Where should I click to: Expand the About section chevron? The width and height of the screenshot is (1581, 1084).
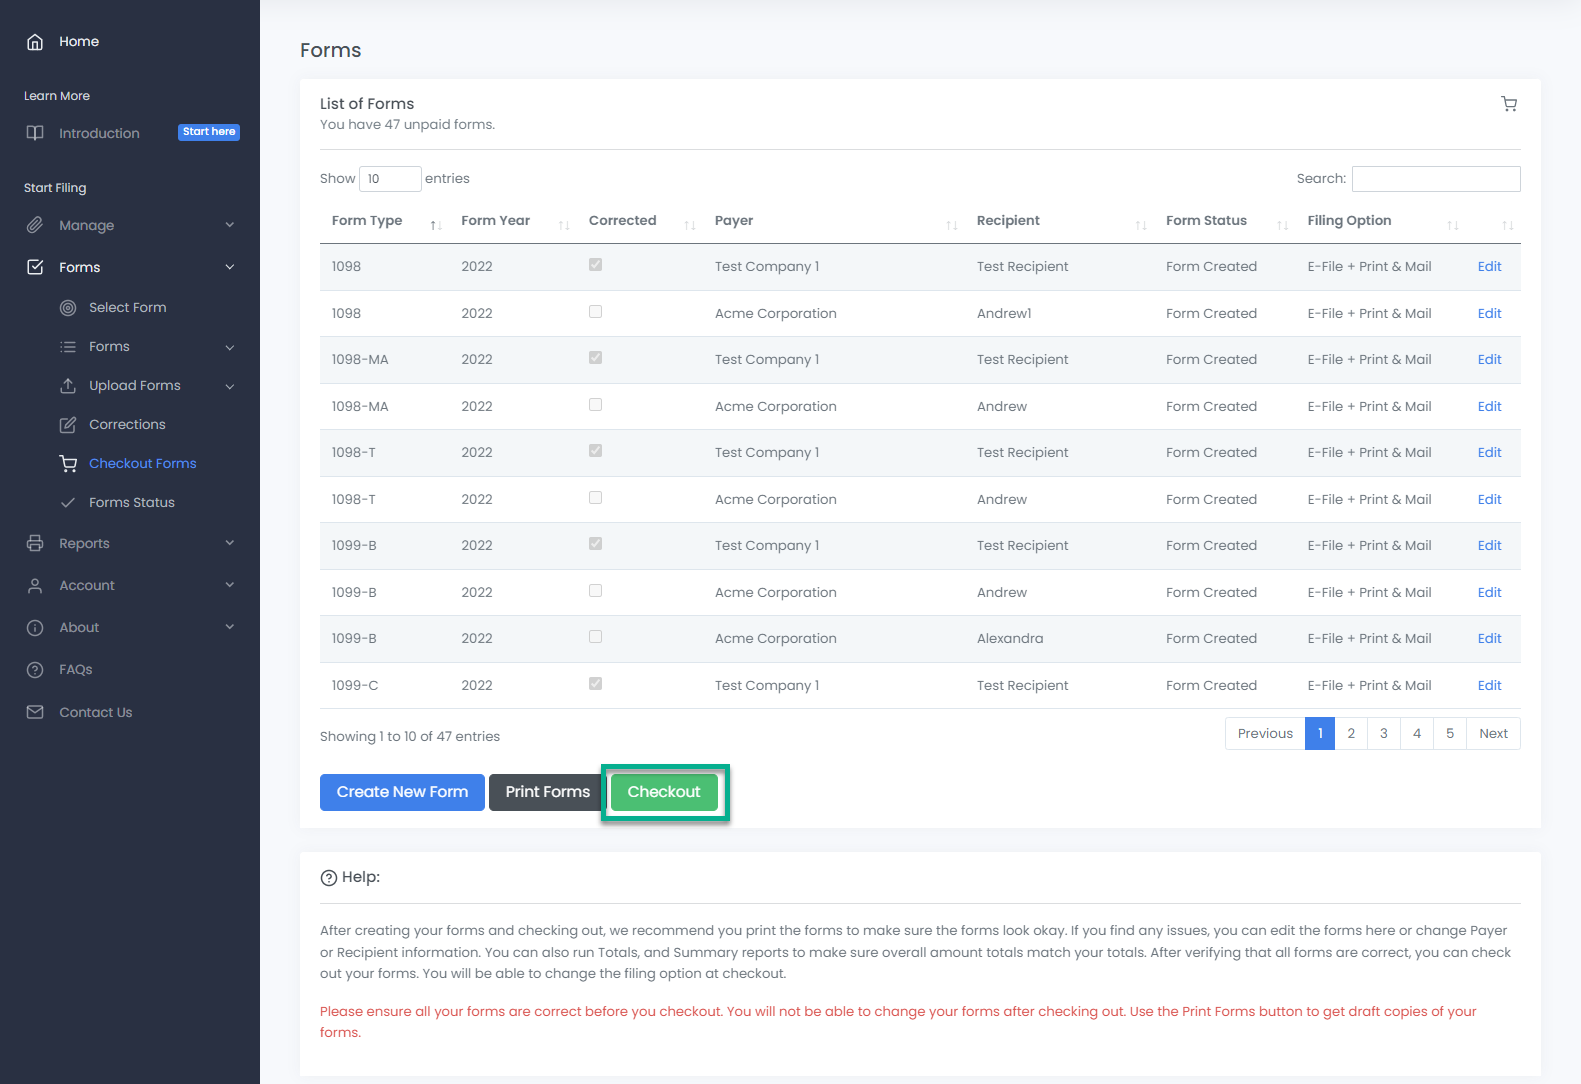click(x=230, y=627)
